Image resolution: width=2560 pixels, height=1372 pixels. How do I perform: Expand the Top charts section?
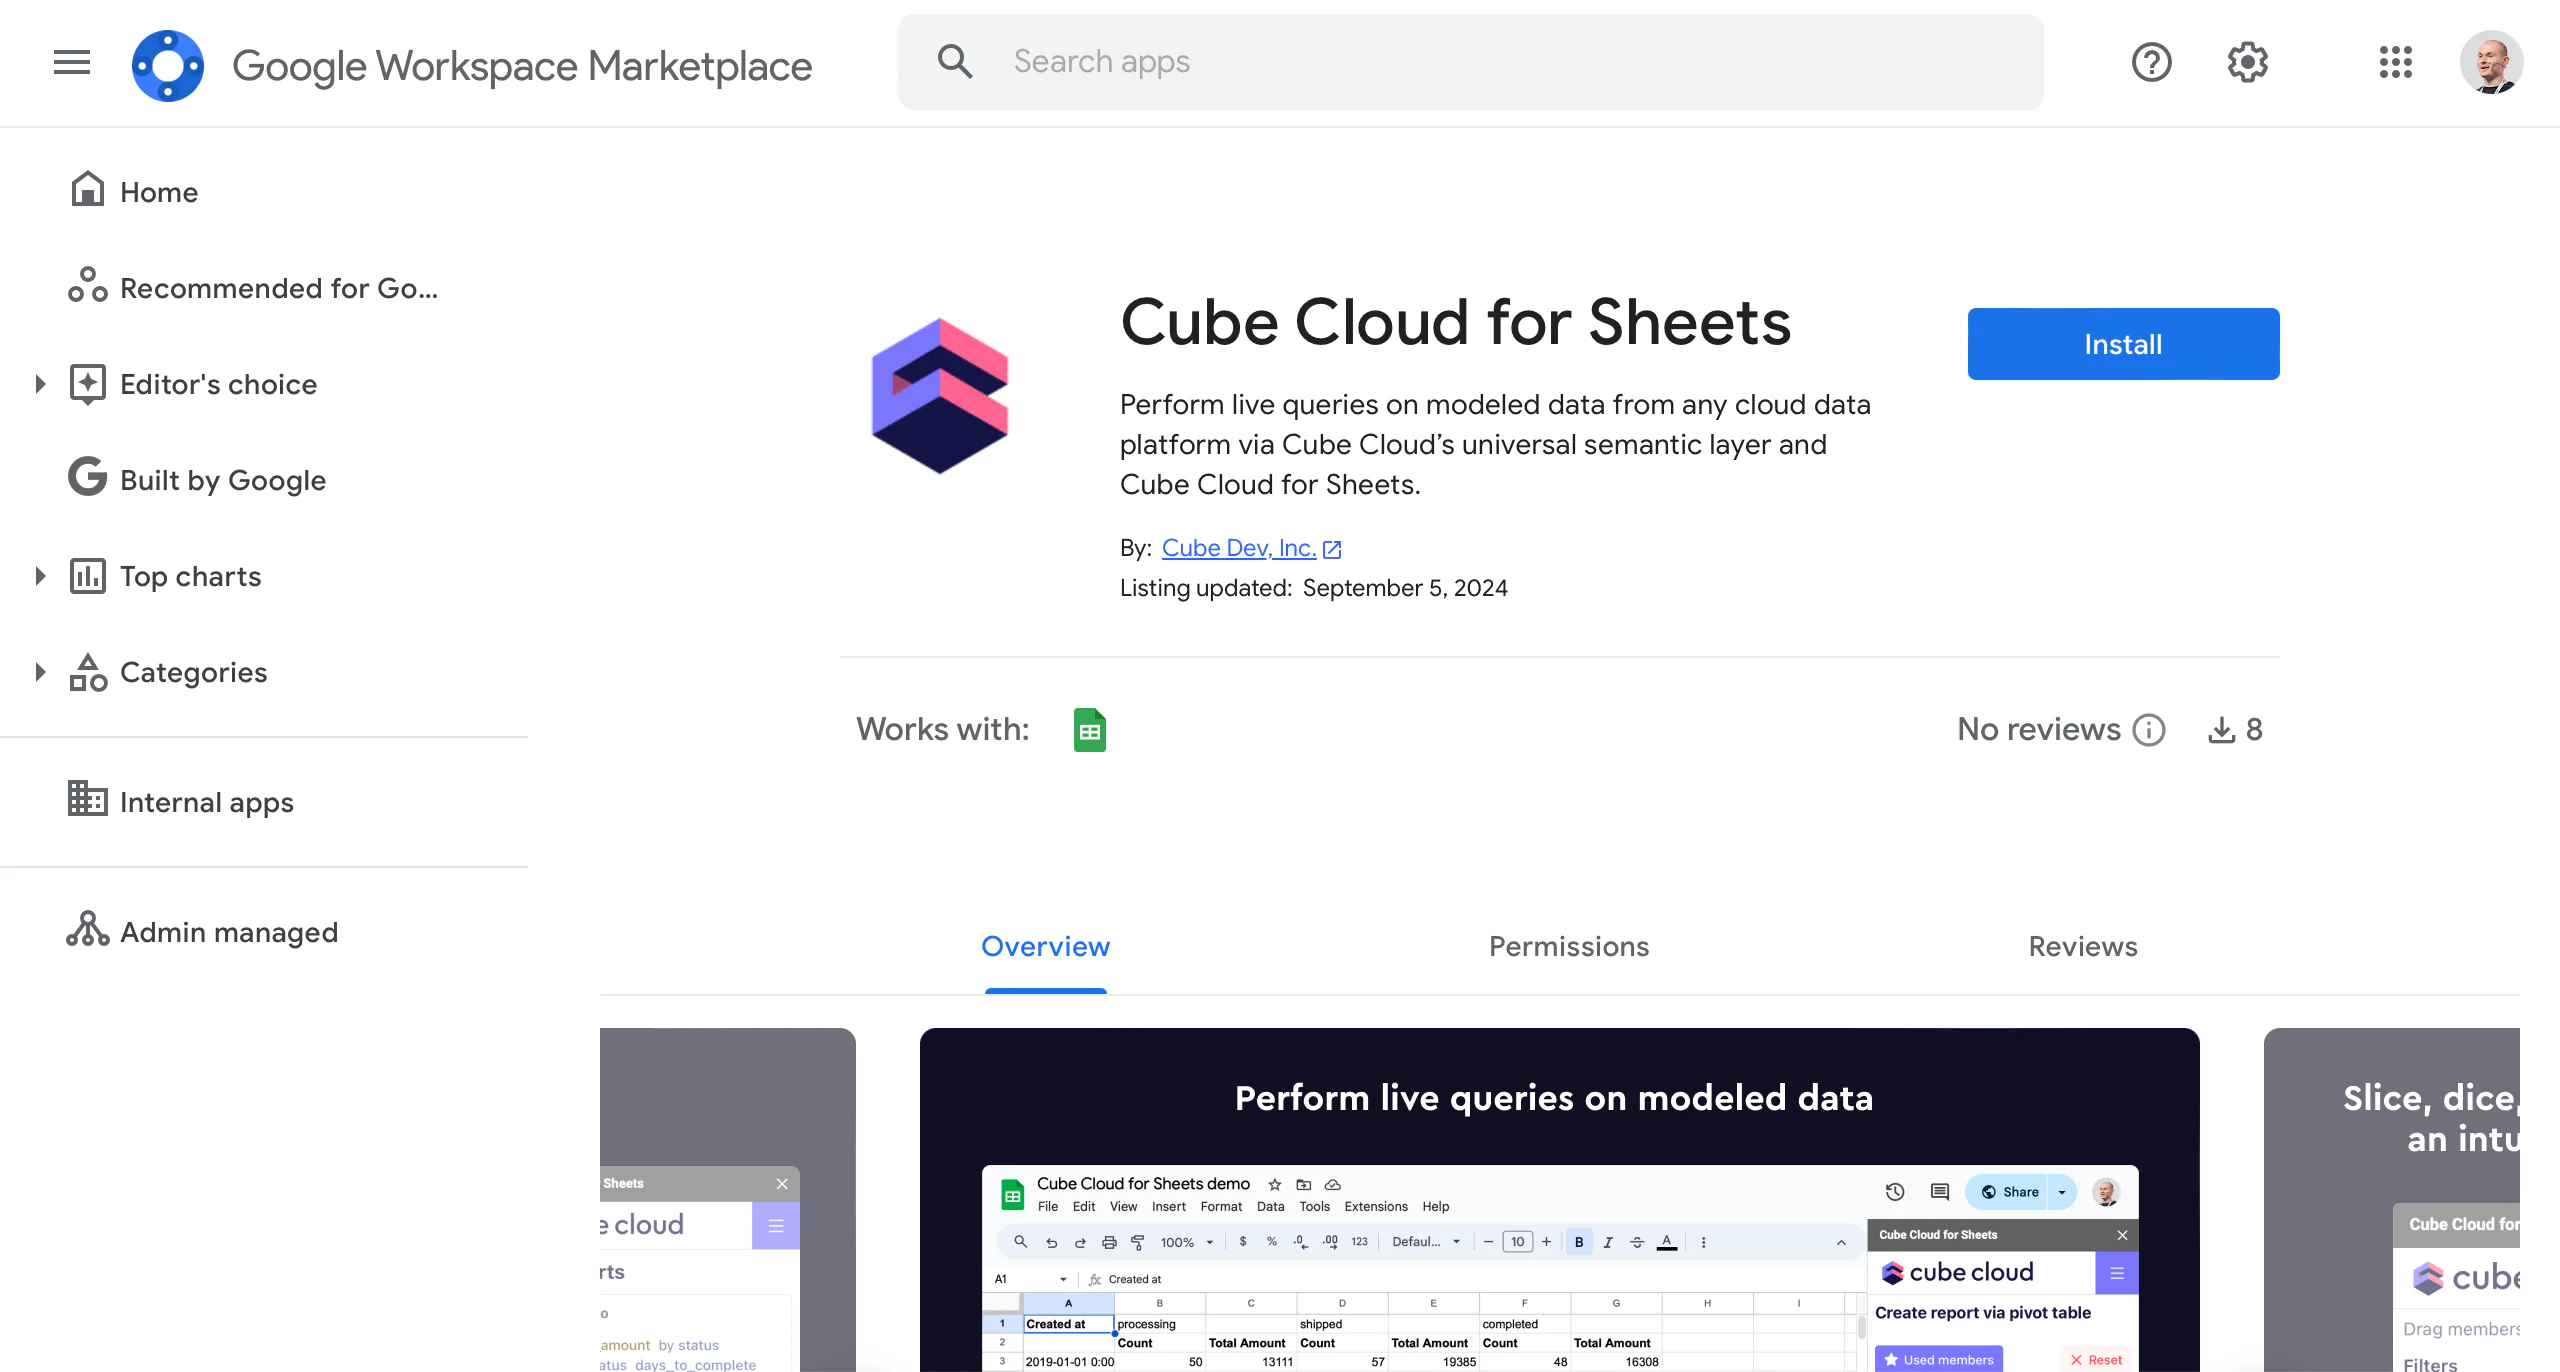[x=40, y=576]
